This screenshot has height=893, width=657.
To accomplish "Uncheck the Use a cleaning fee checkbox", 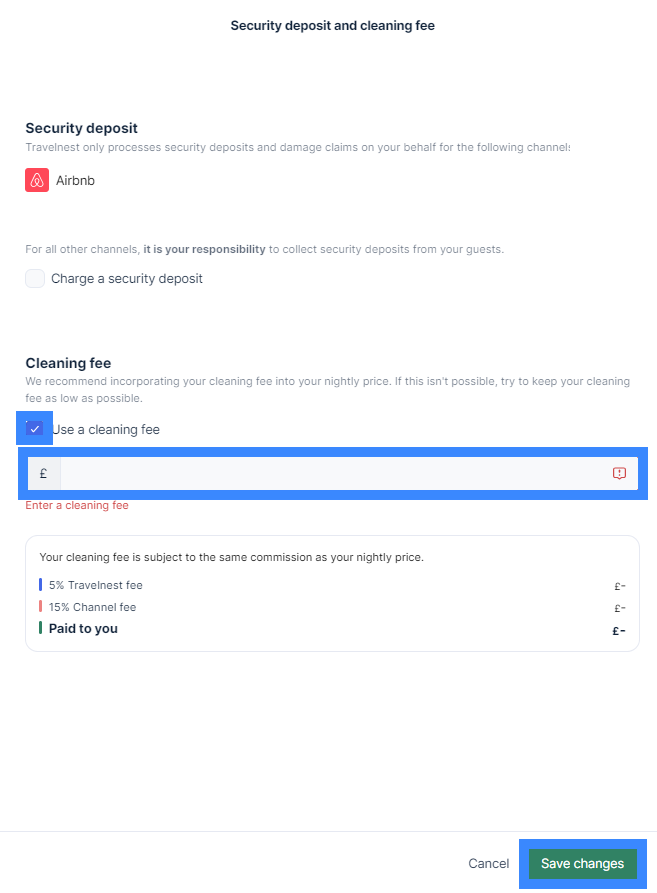I will click(x=35, y=429).
